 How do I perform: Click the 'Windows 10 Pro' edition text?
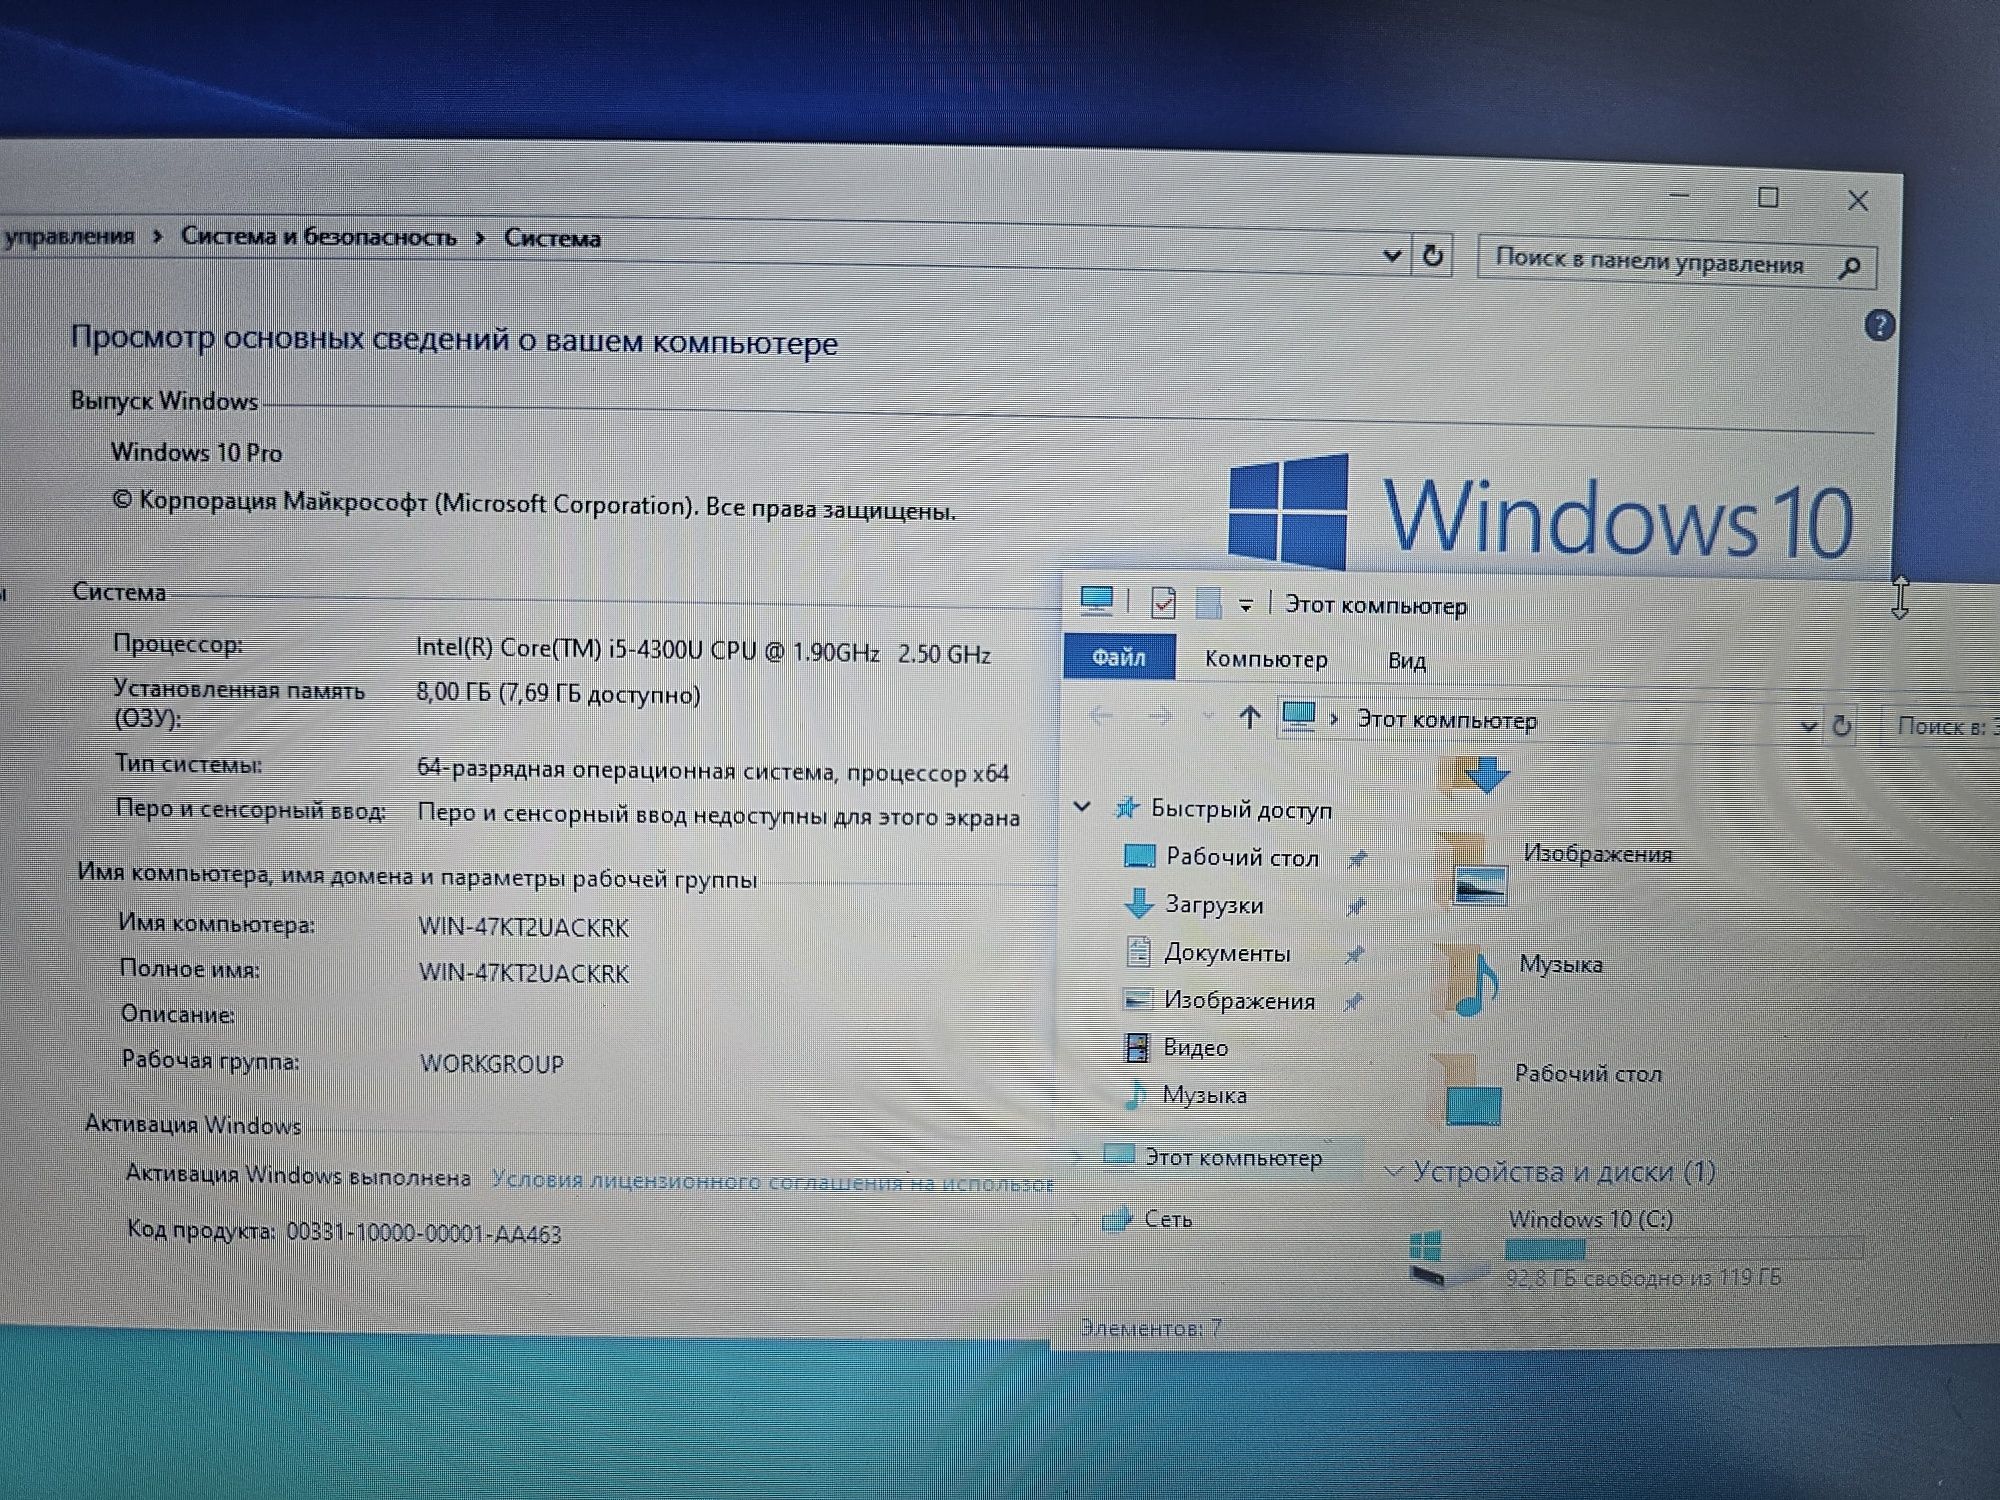click(196, 453)
